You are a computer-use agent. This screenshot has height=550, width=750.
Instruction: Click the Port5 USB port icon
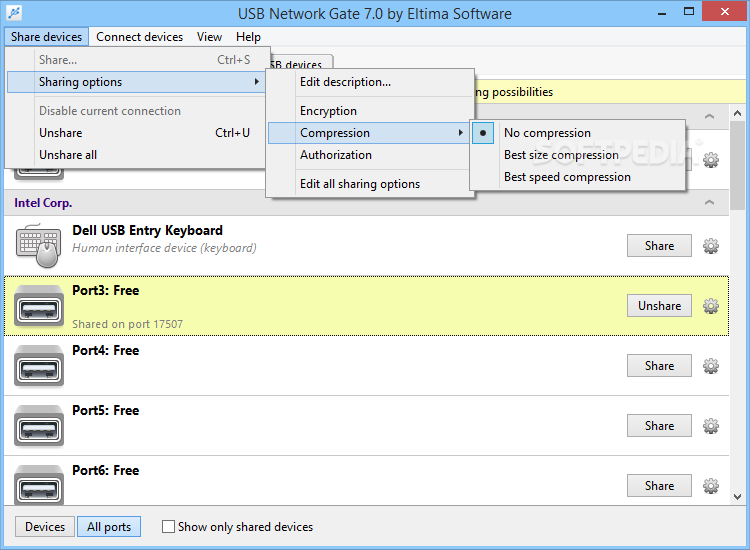39,426
